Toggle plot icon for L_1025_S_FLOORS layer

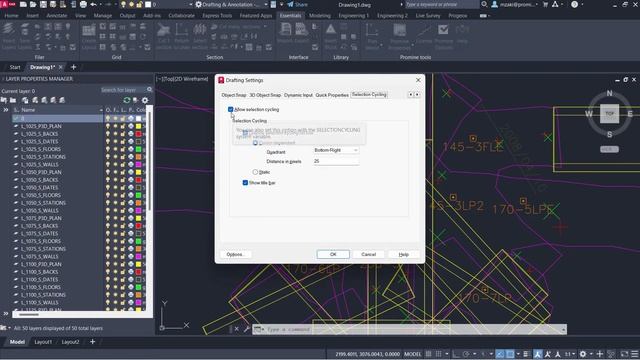(131, 149)
